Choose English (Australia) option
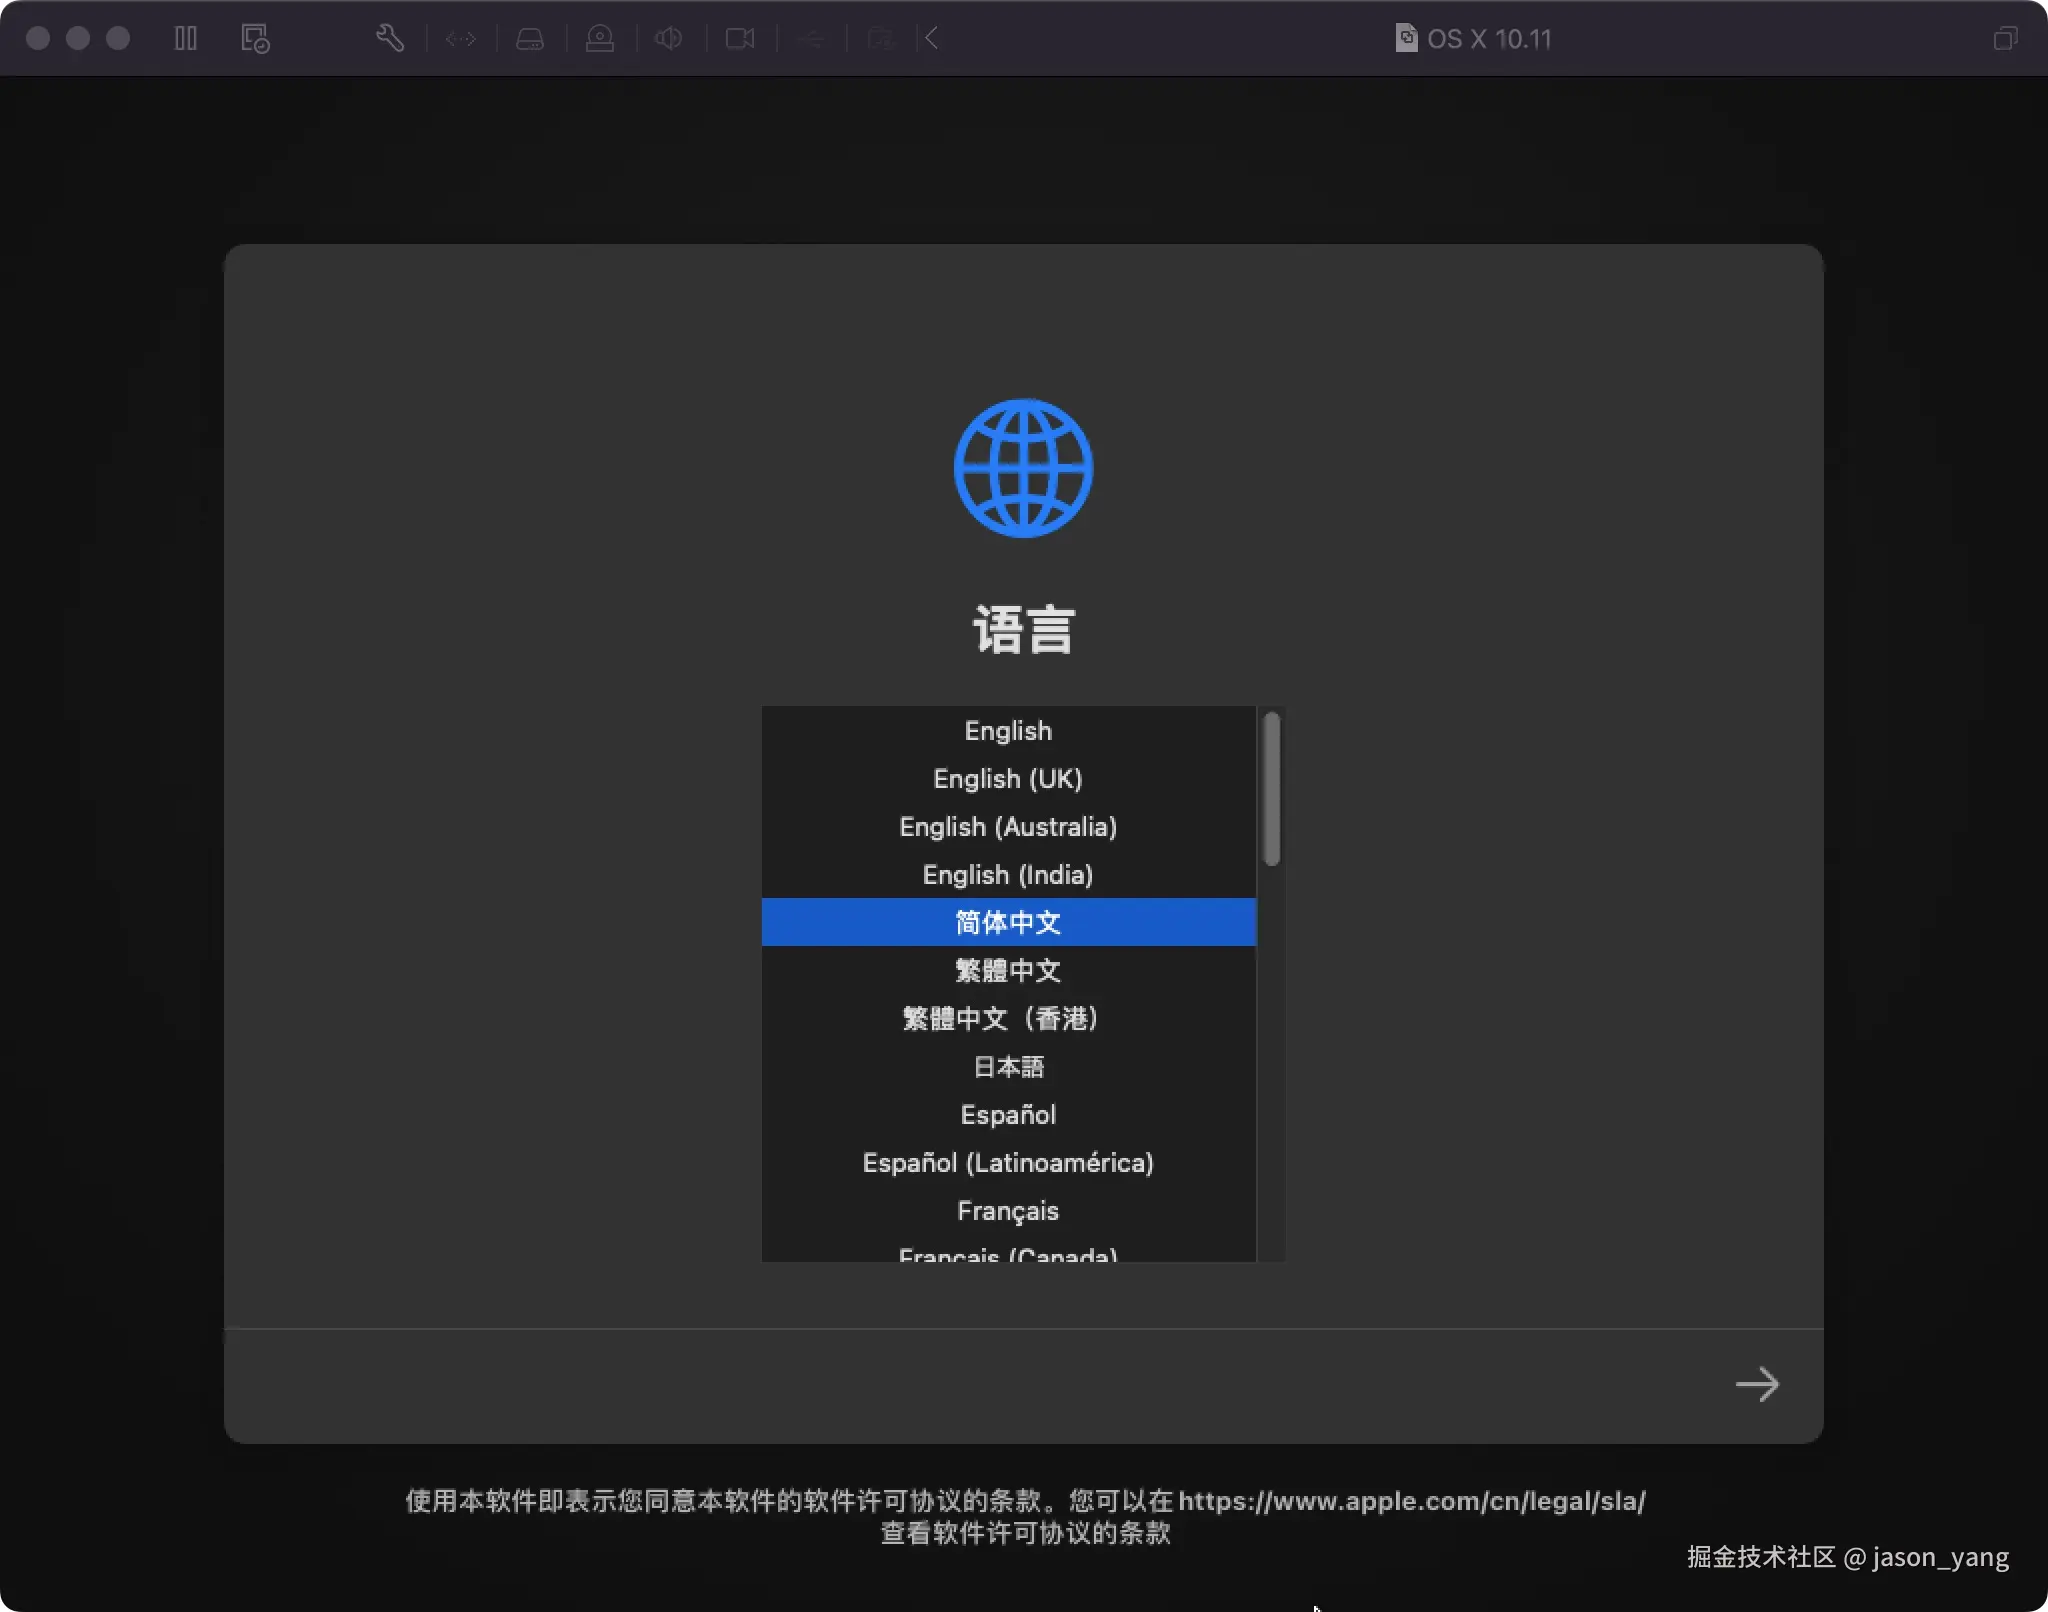 pyautogui.click(x=1008, y=827)
